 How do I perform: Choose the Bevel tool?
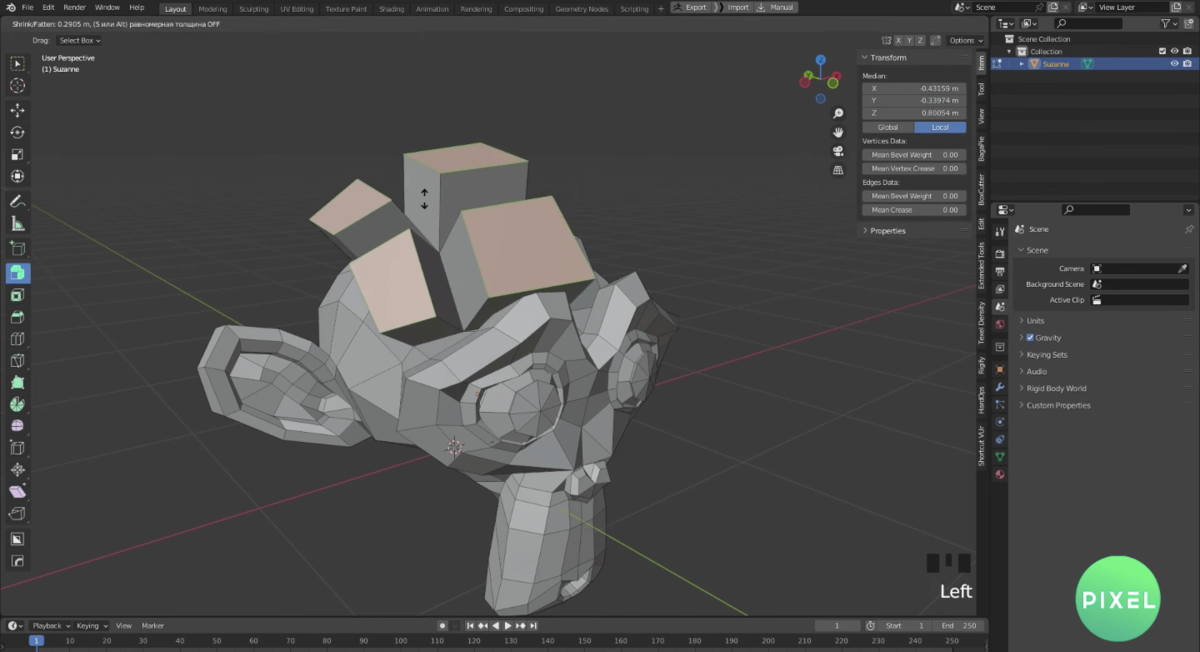(17, 317)
